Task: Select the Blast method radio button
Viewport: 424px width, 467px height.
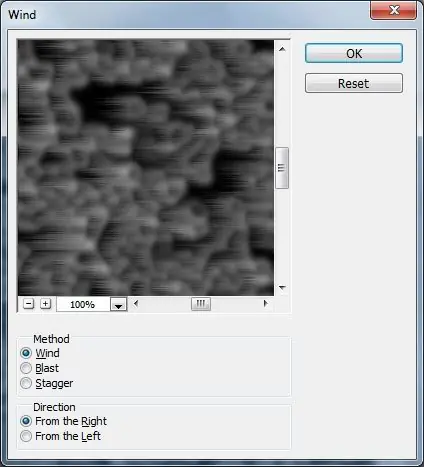Action: (26, 368)
